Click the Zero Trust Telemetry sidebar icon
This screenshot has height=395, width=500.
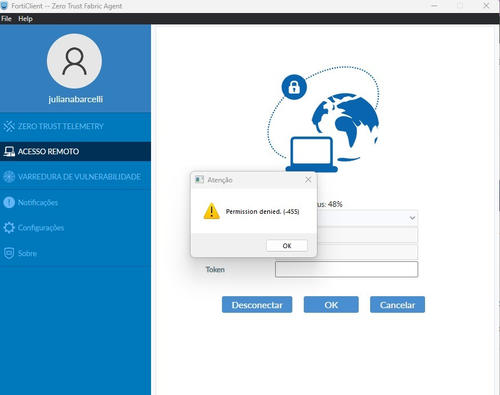[x=9, y=126]
